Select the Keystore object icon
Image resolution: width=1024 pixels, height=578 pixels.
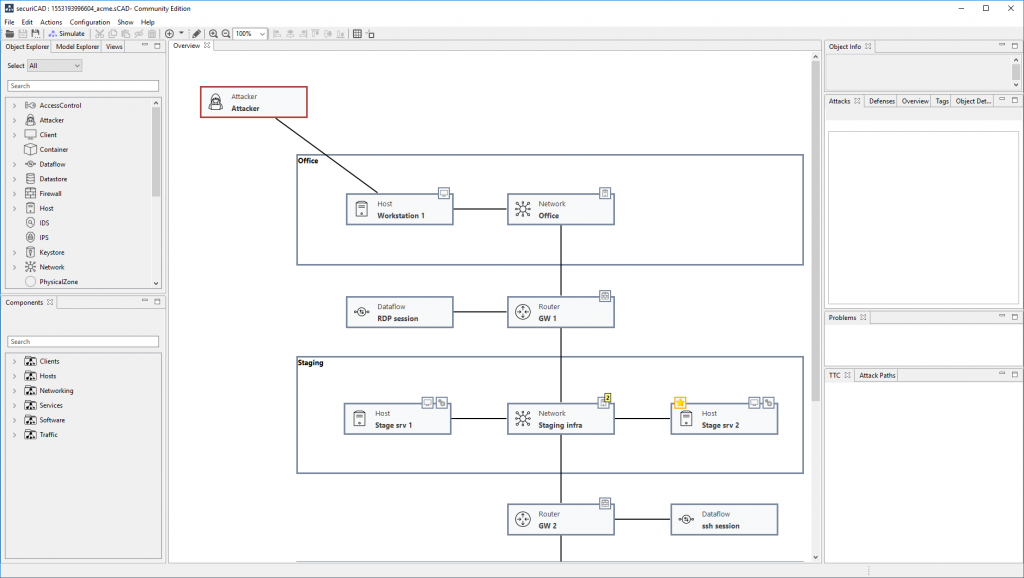30,252
